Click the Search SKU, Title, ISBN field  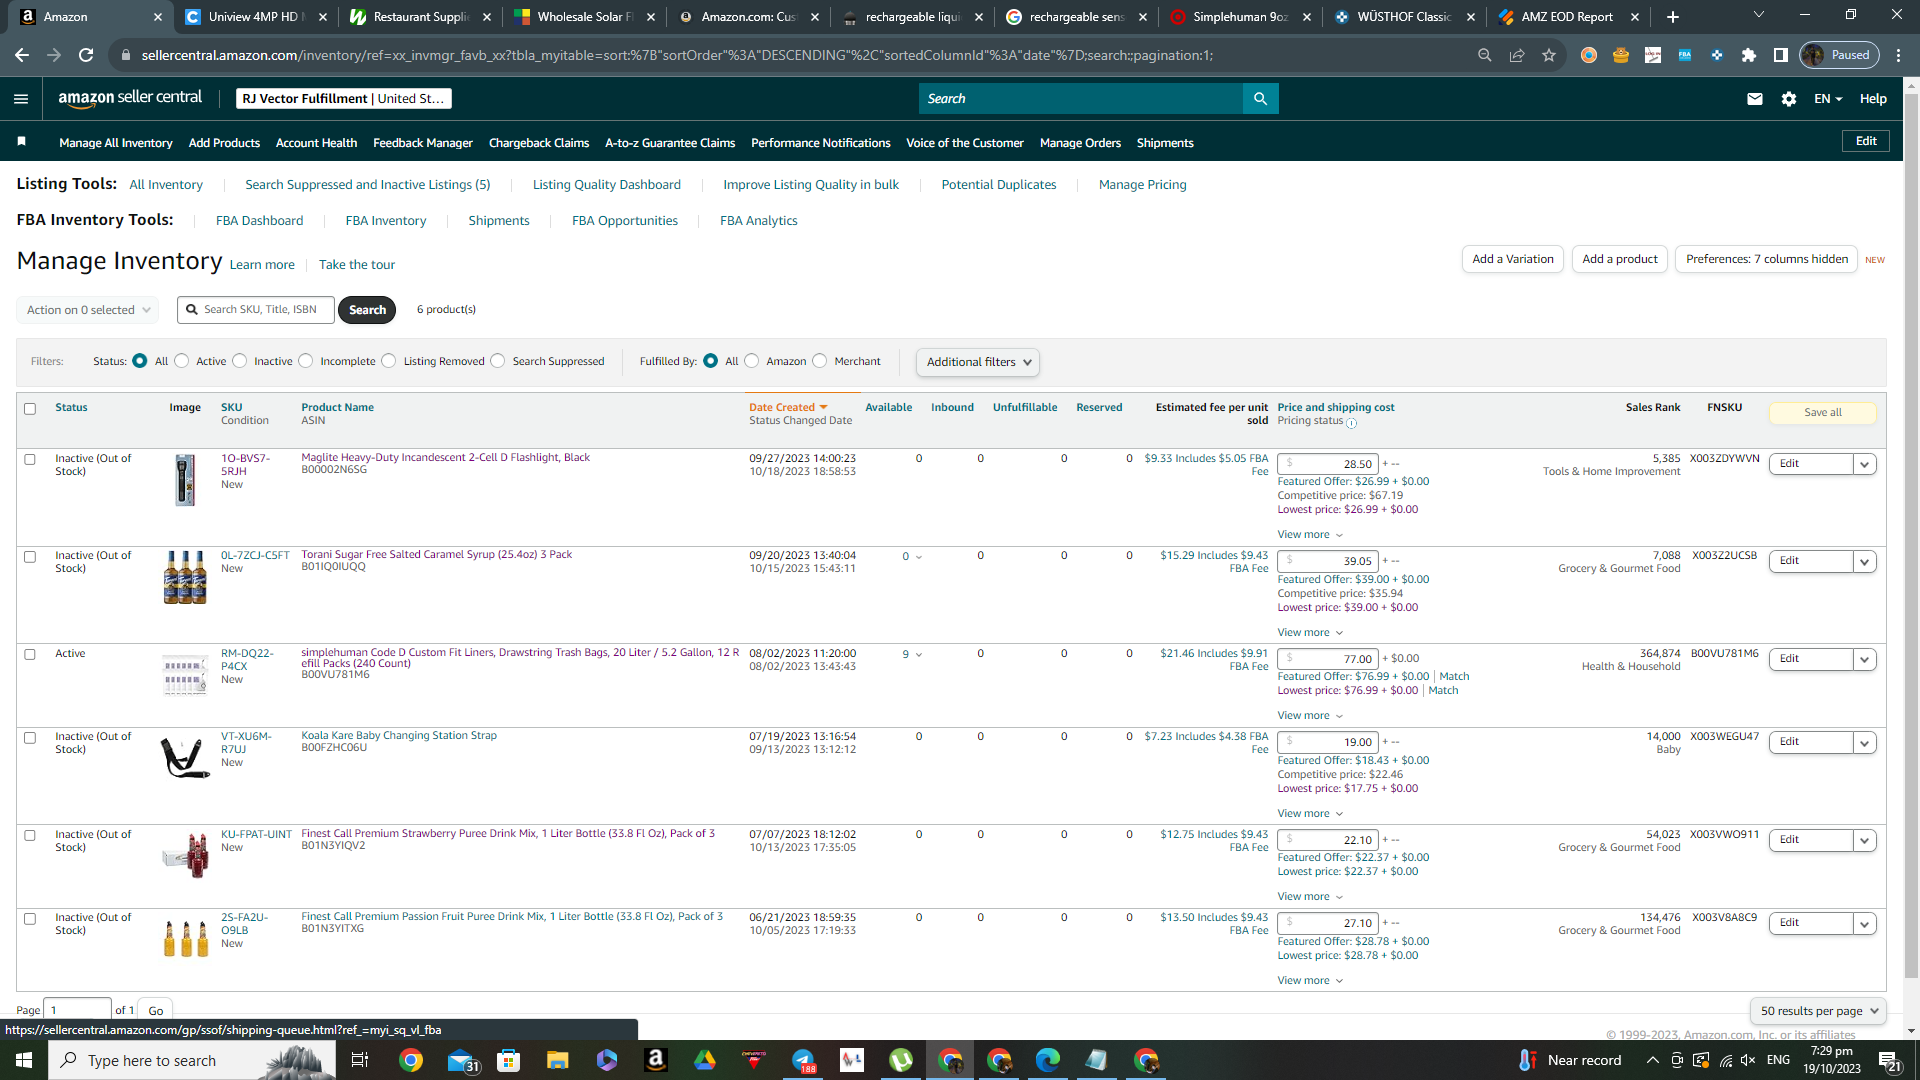[256, 310]
